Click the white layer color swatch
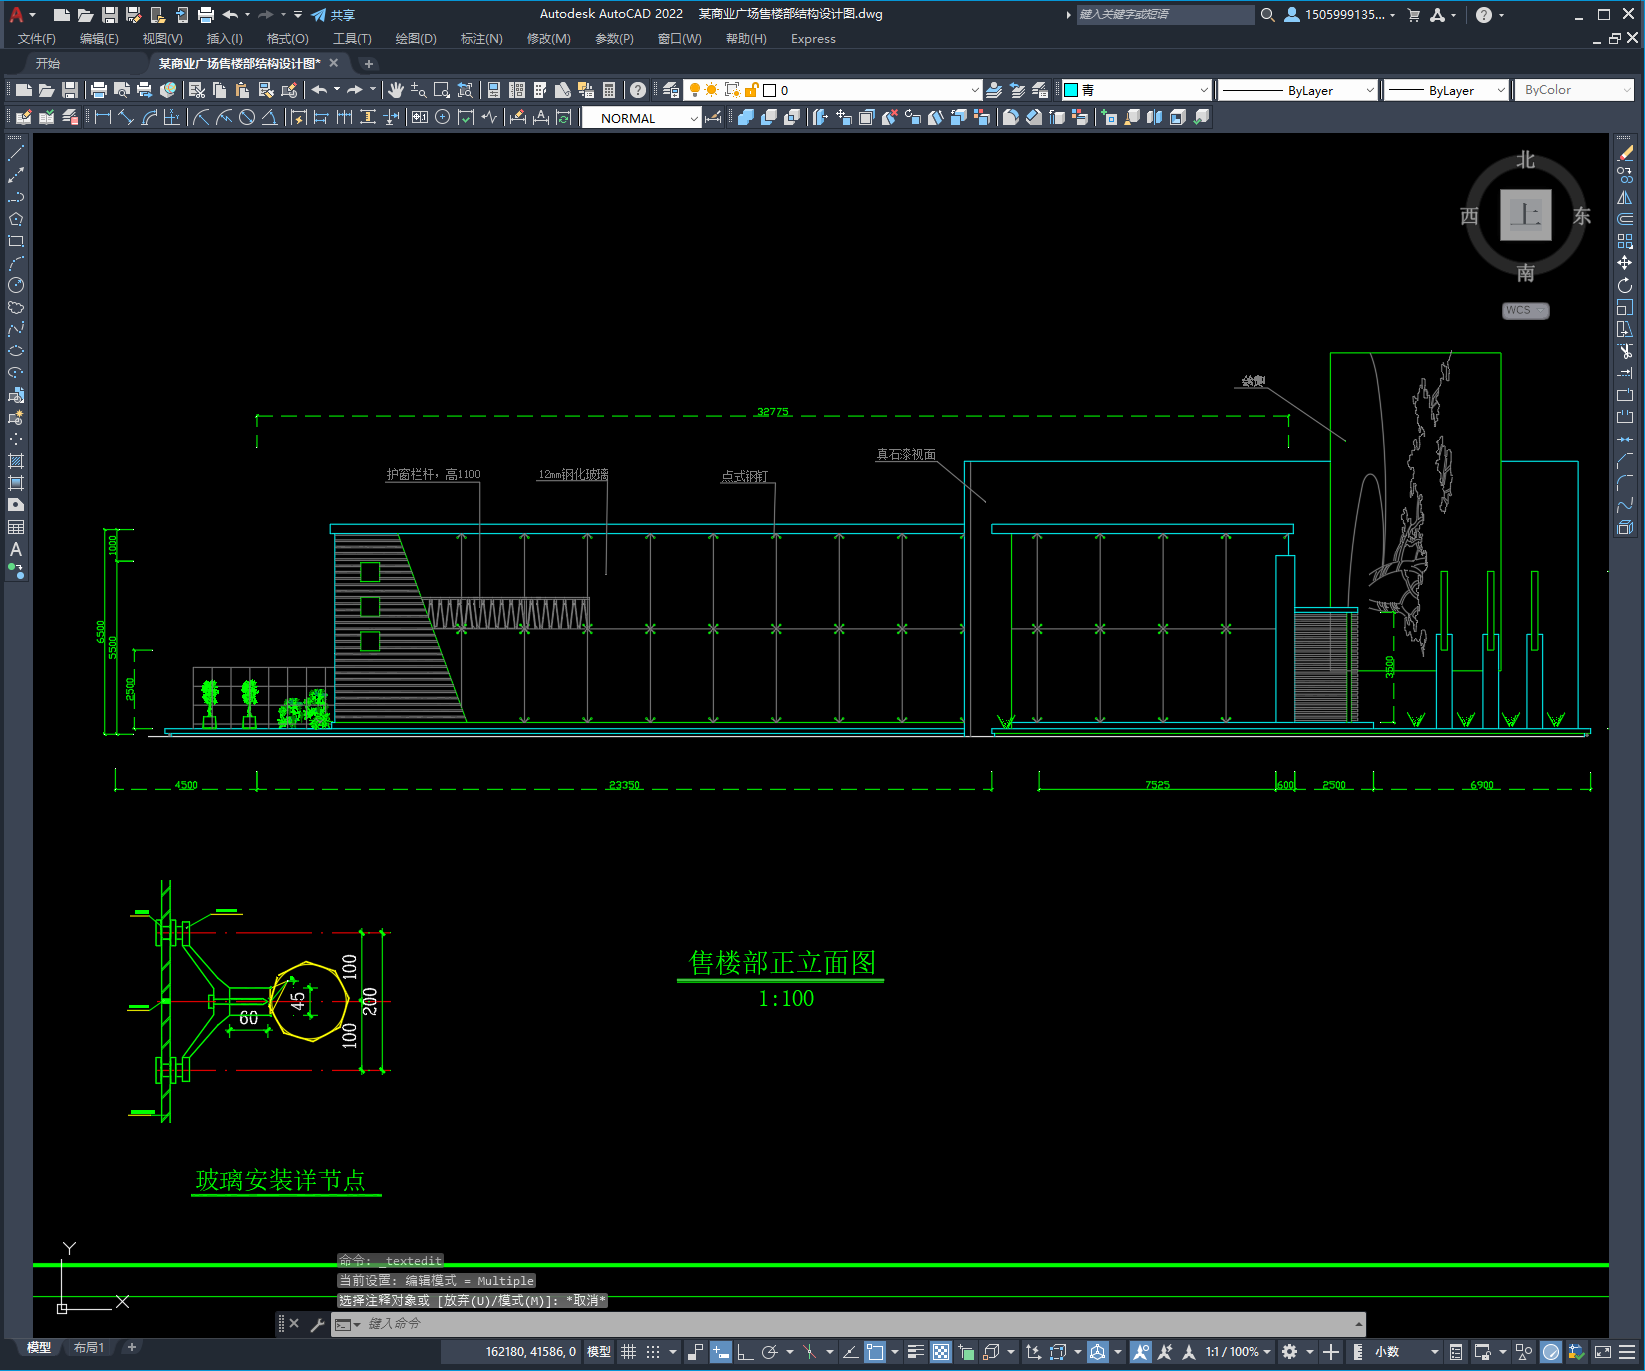1645x1371 pixels. pos(770,90)
